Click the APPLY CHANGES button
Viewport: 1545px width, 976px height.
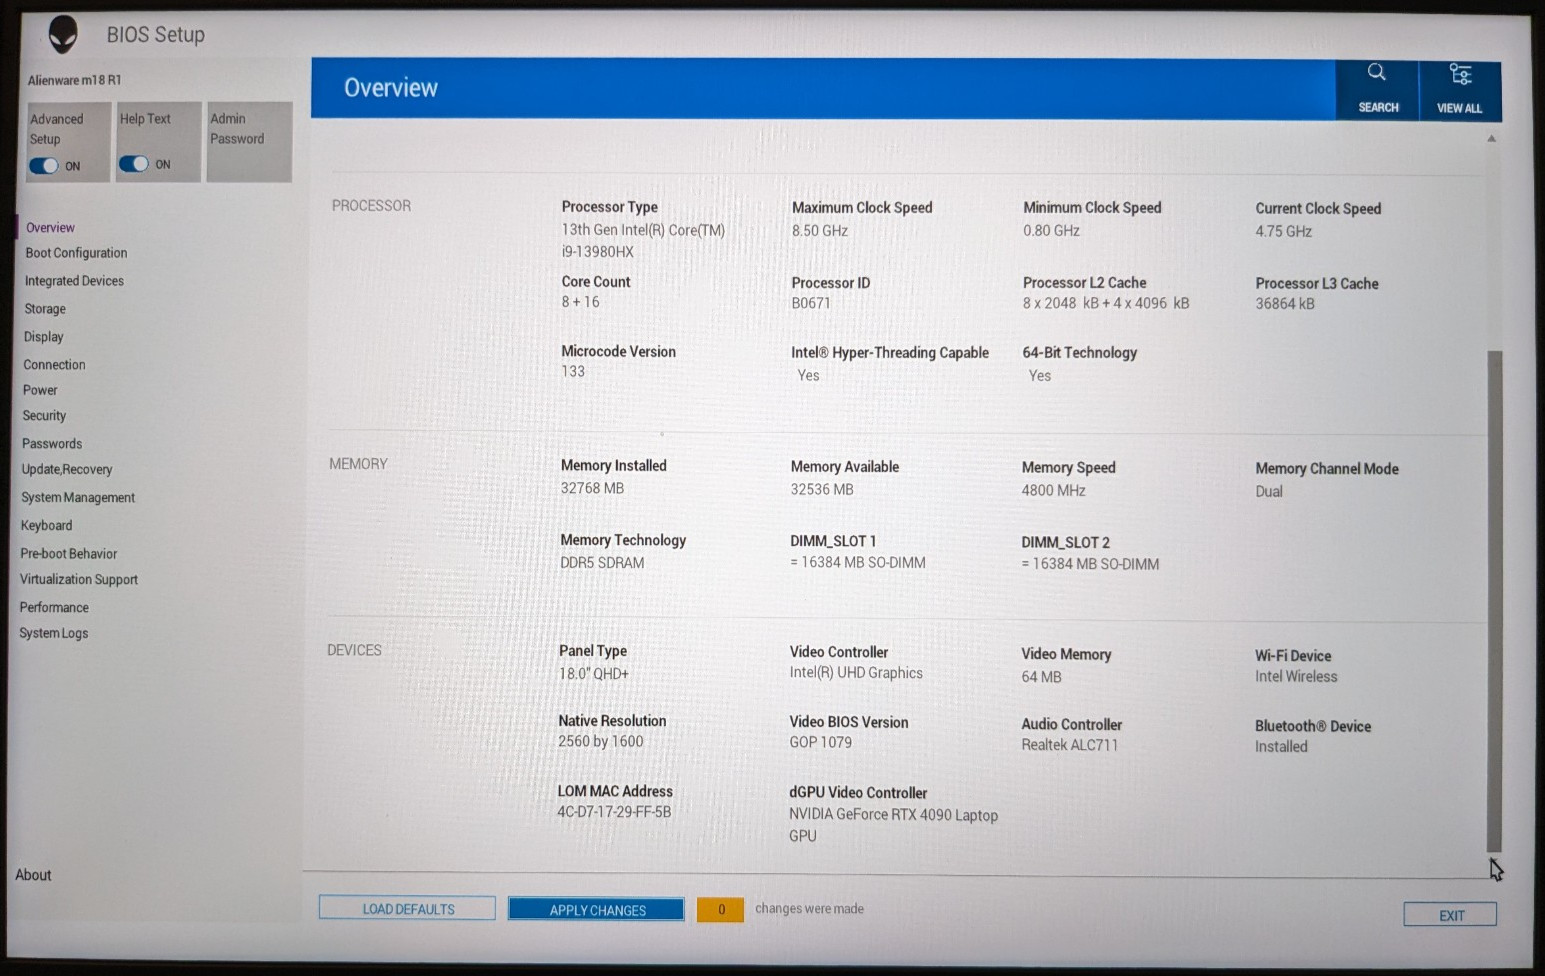tap(597, 909)
